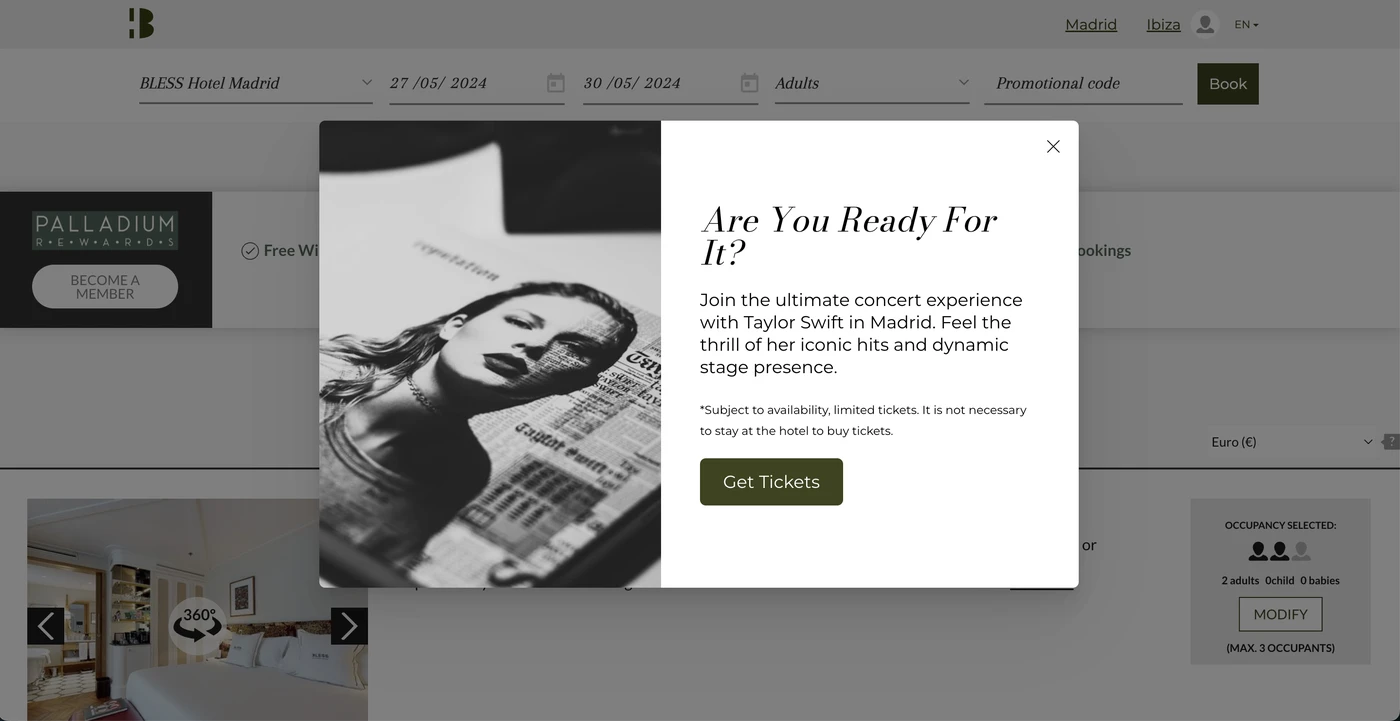
Task: Click the 'Join the ultimate concert experience' paragraph
Action: (861, 333)
